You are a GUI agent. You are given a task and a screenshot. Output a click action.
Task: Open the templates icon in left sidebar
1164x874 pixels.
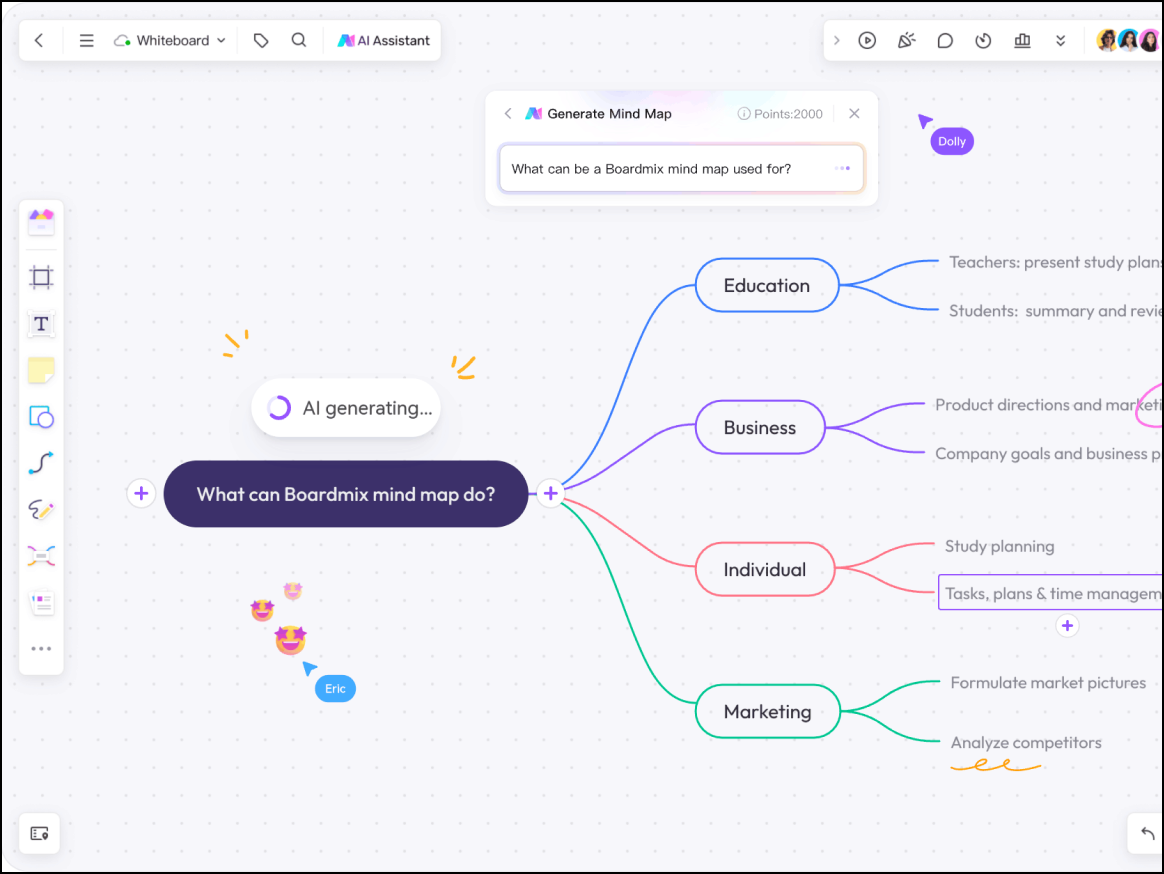click(42, 222)
